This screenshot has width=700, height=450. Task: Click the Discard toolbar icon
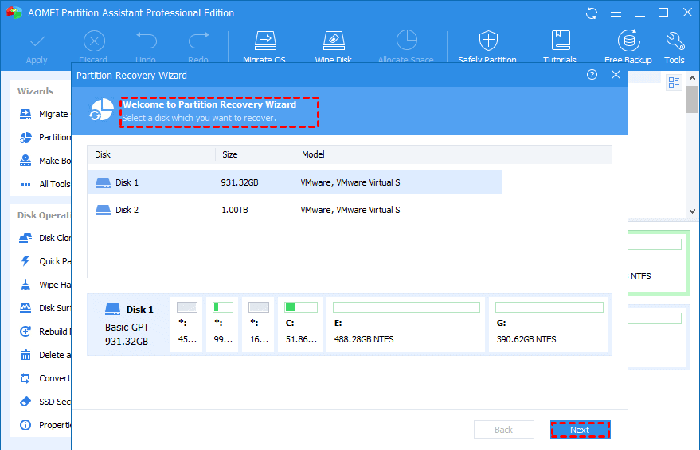(94, 42)
